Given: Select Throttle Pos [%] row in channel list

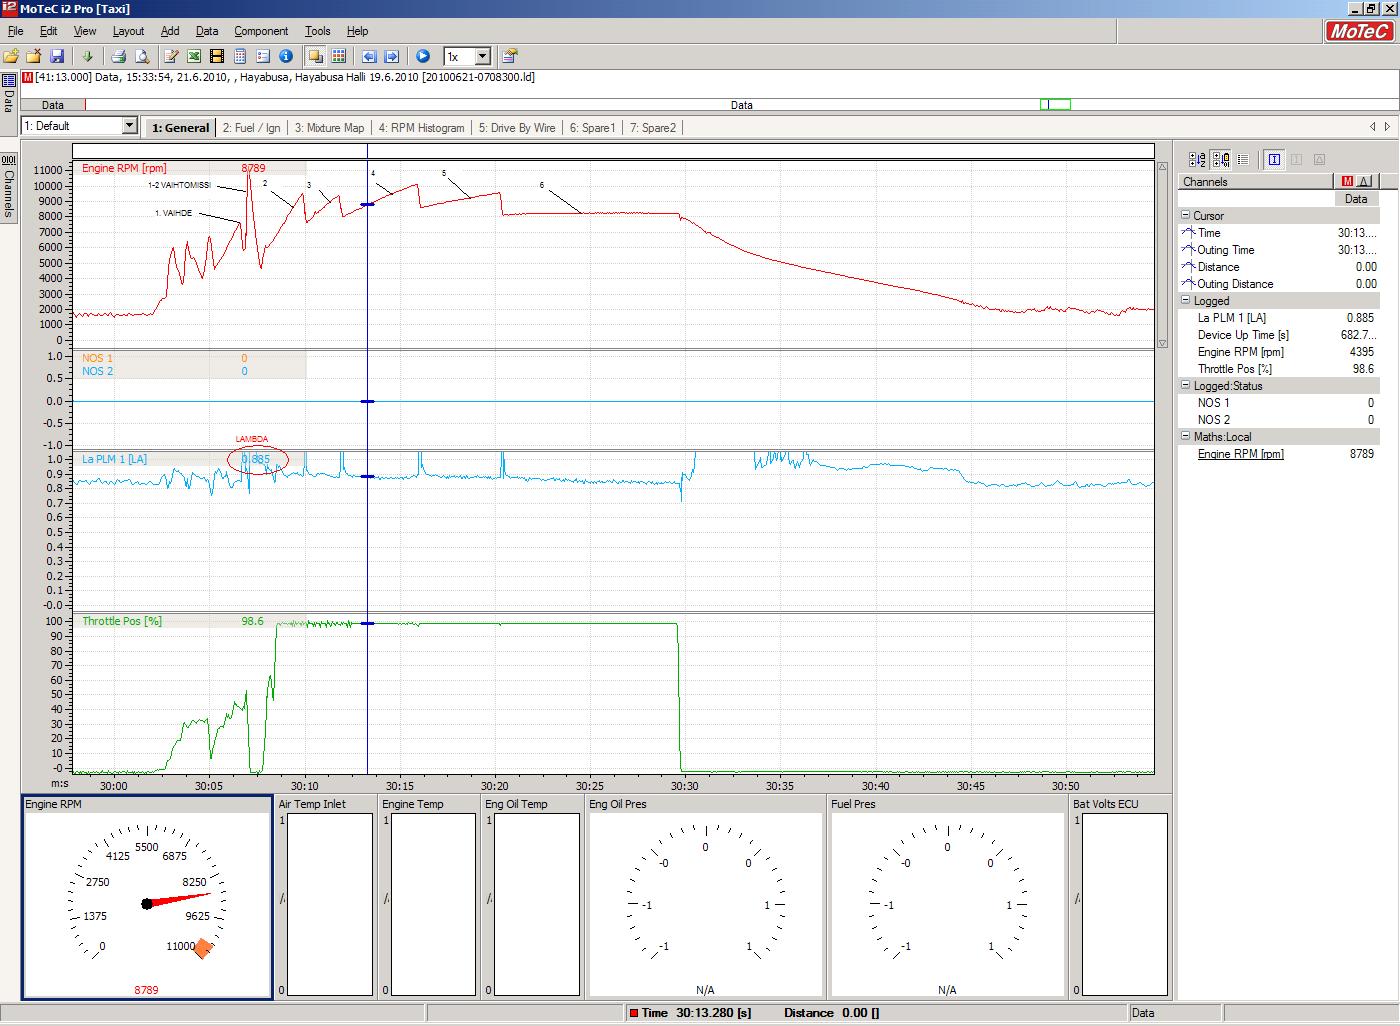Looking at the screenshot, I should point(1279,369).
